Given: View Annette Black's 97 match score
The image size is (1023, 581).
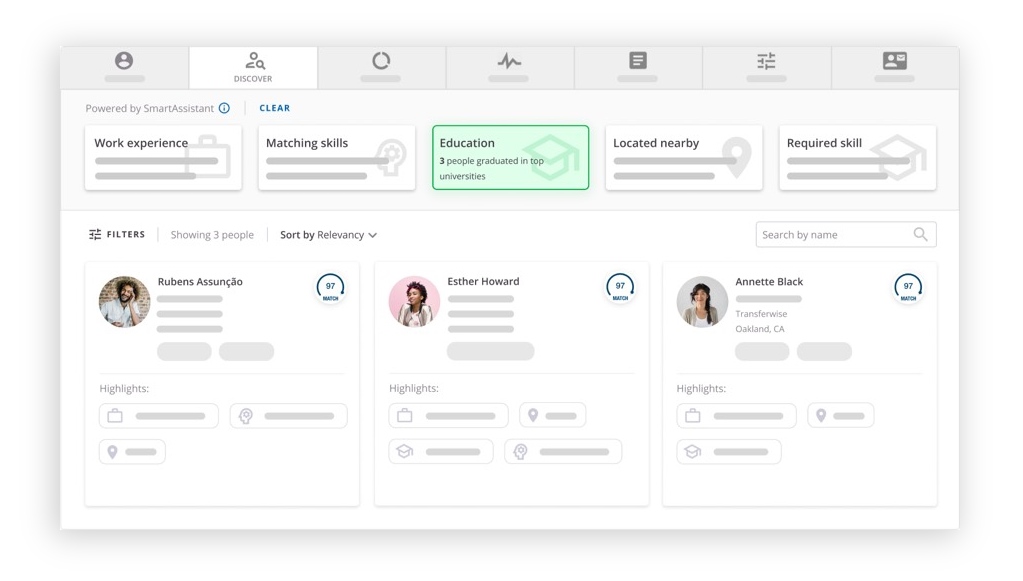Looking at the screenshot, I should point(908,288).
